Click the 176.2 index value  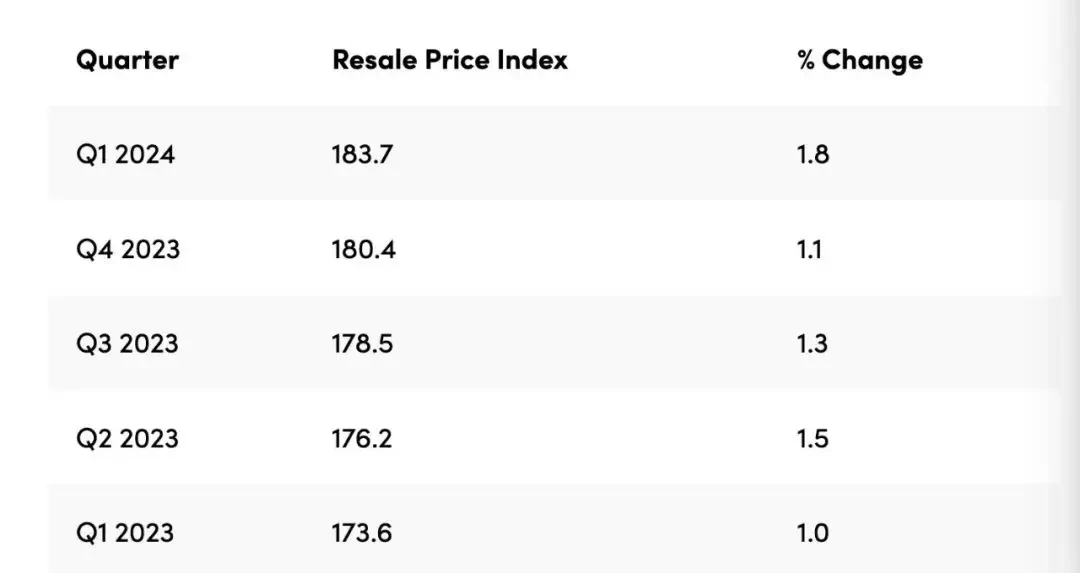[362, 438]
